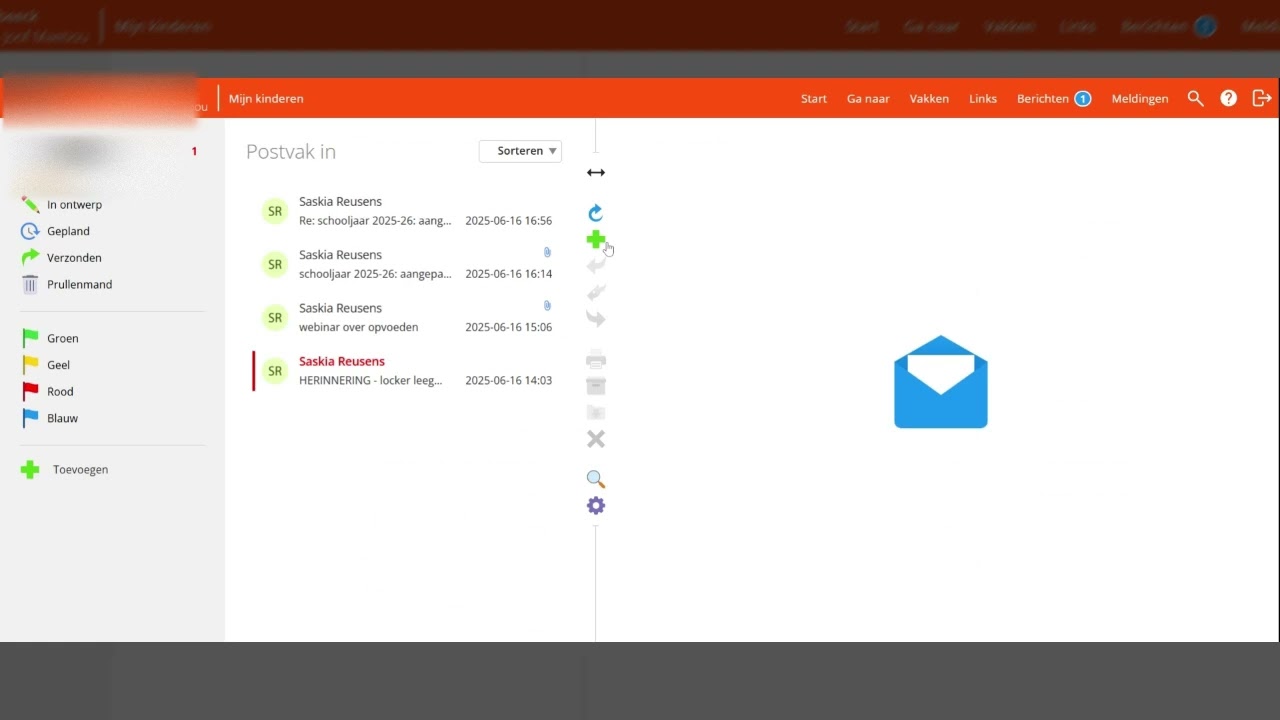Click the archive box icon in the toolbar
This screenshot has width=1280, height=720.
(x=596, y=386)
